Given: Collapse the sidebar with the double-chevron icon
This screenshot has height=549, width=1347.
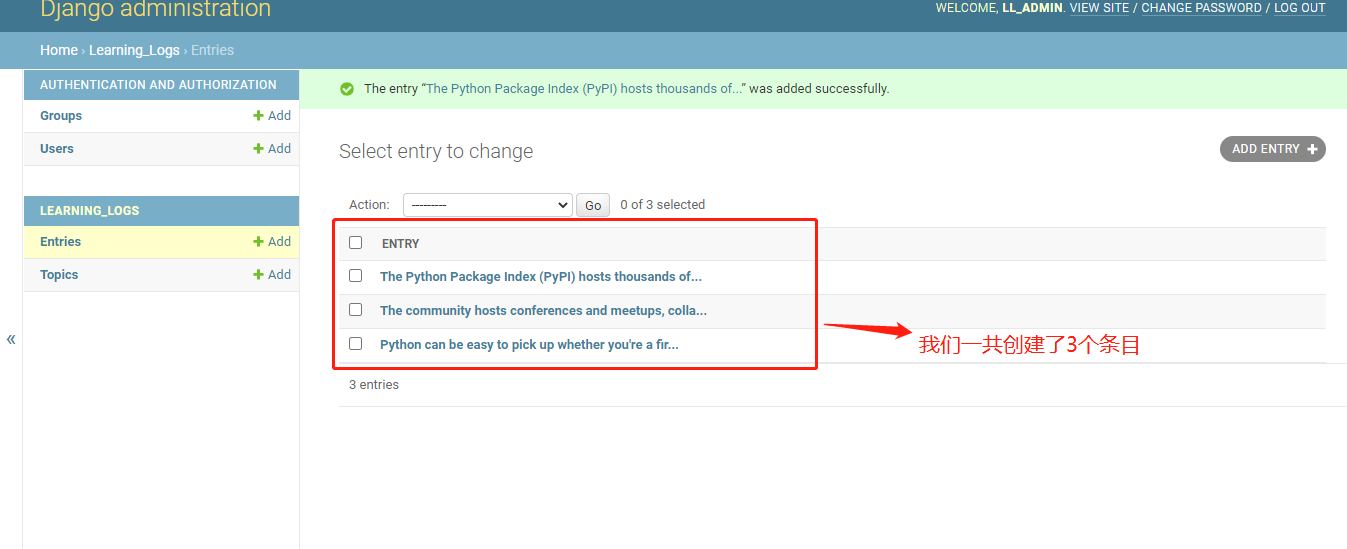Looking at the screenshot, I should tap(11, 339).
